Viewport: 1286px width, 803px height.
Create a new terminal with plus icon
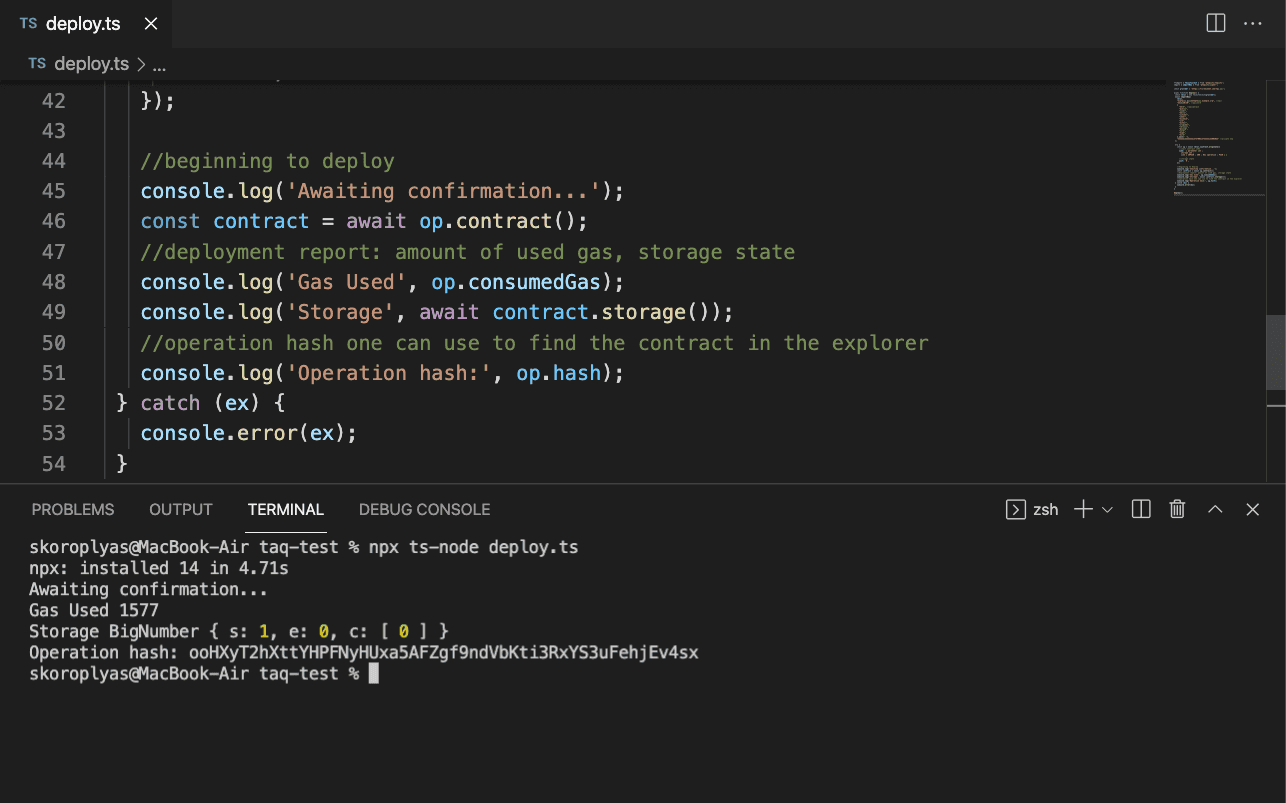1083,510
